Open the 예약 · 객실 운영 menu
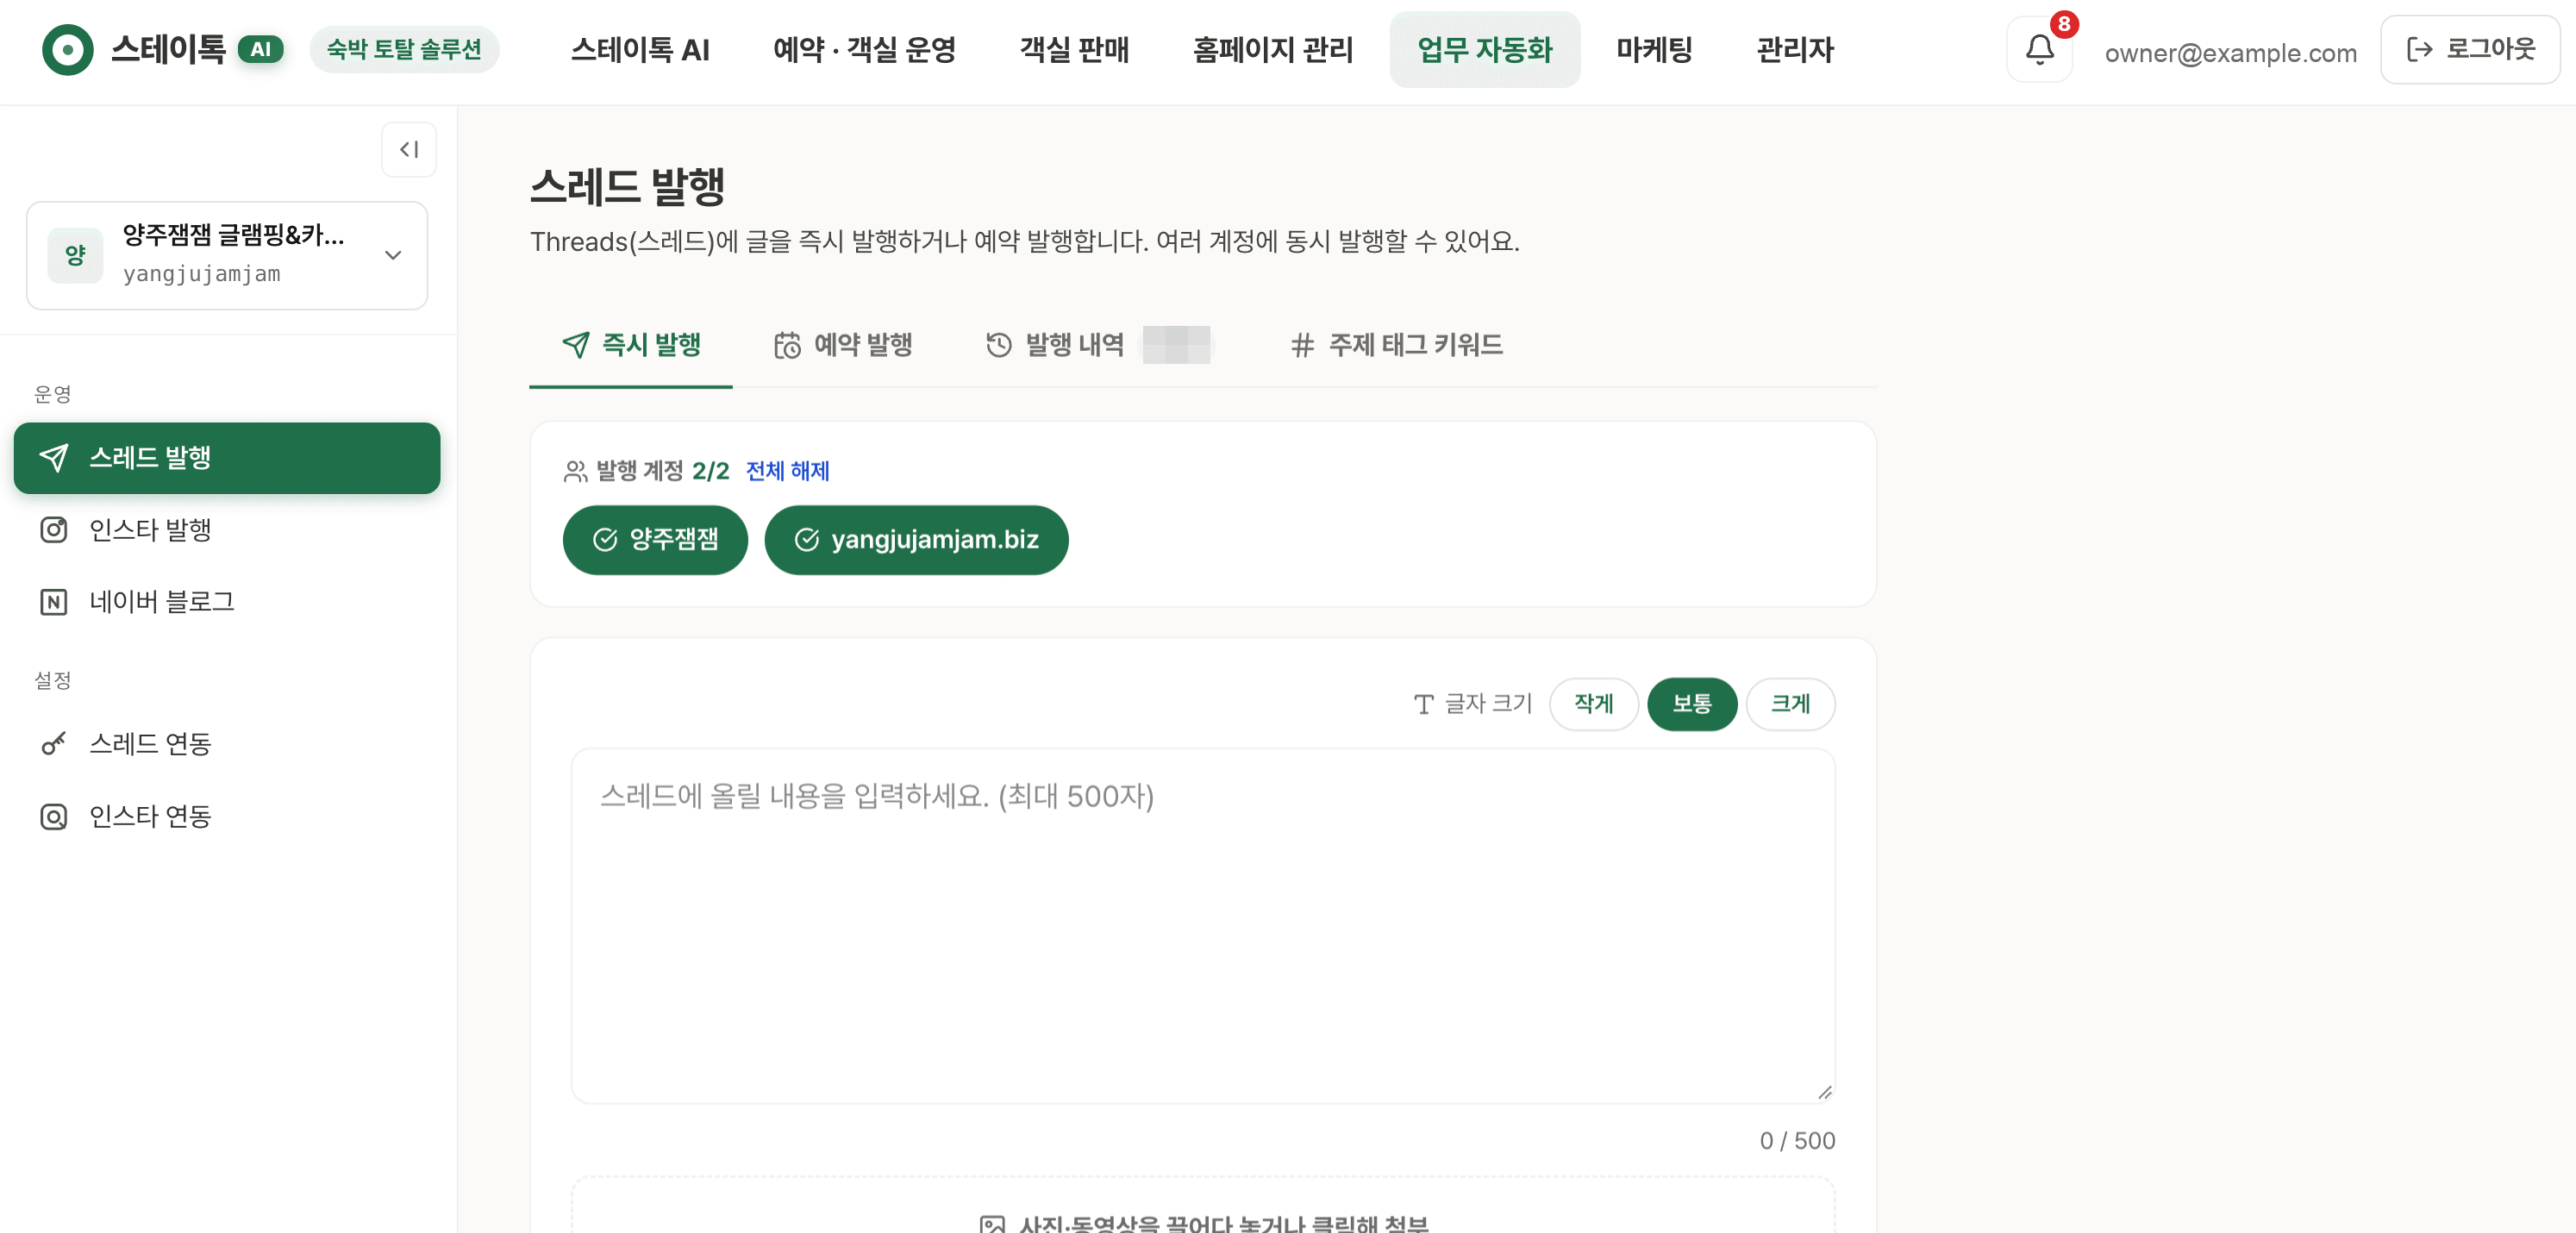Screen dimensions: 2576x1233 point(864,49)
